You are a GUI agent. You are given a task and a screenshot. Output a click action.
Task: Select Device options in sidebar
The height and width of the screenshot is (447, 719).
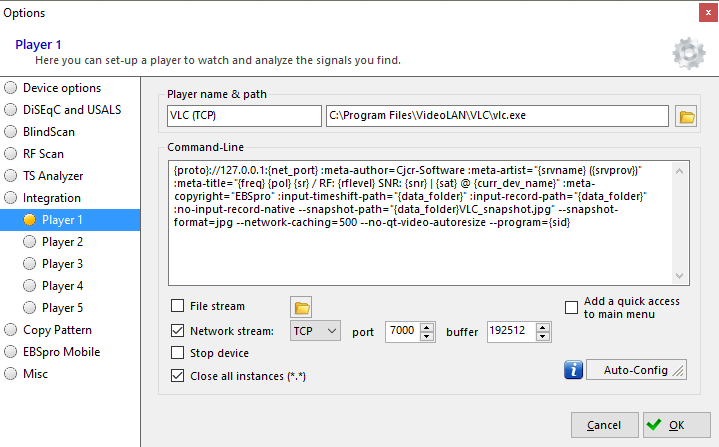[x=61, y=88]
